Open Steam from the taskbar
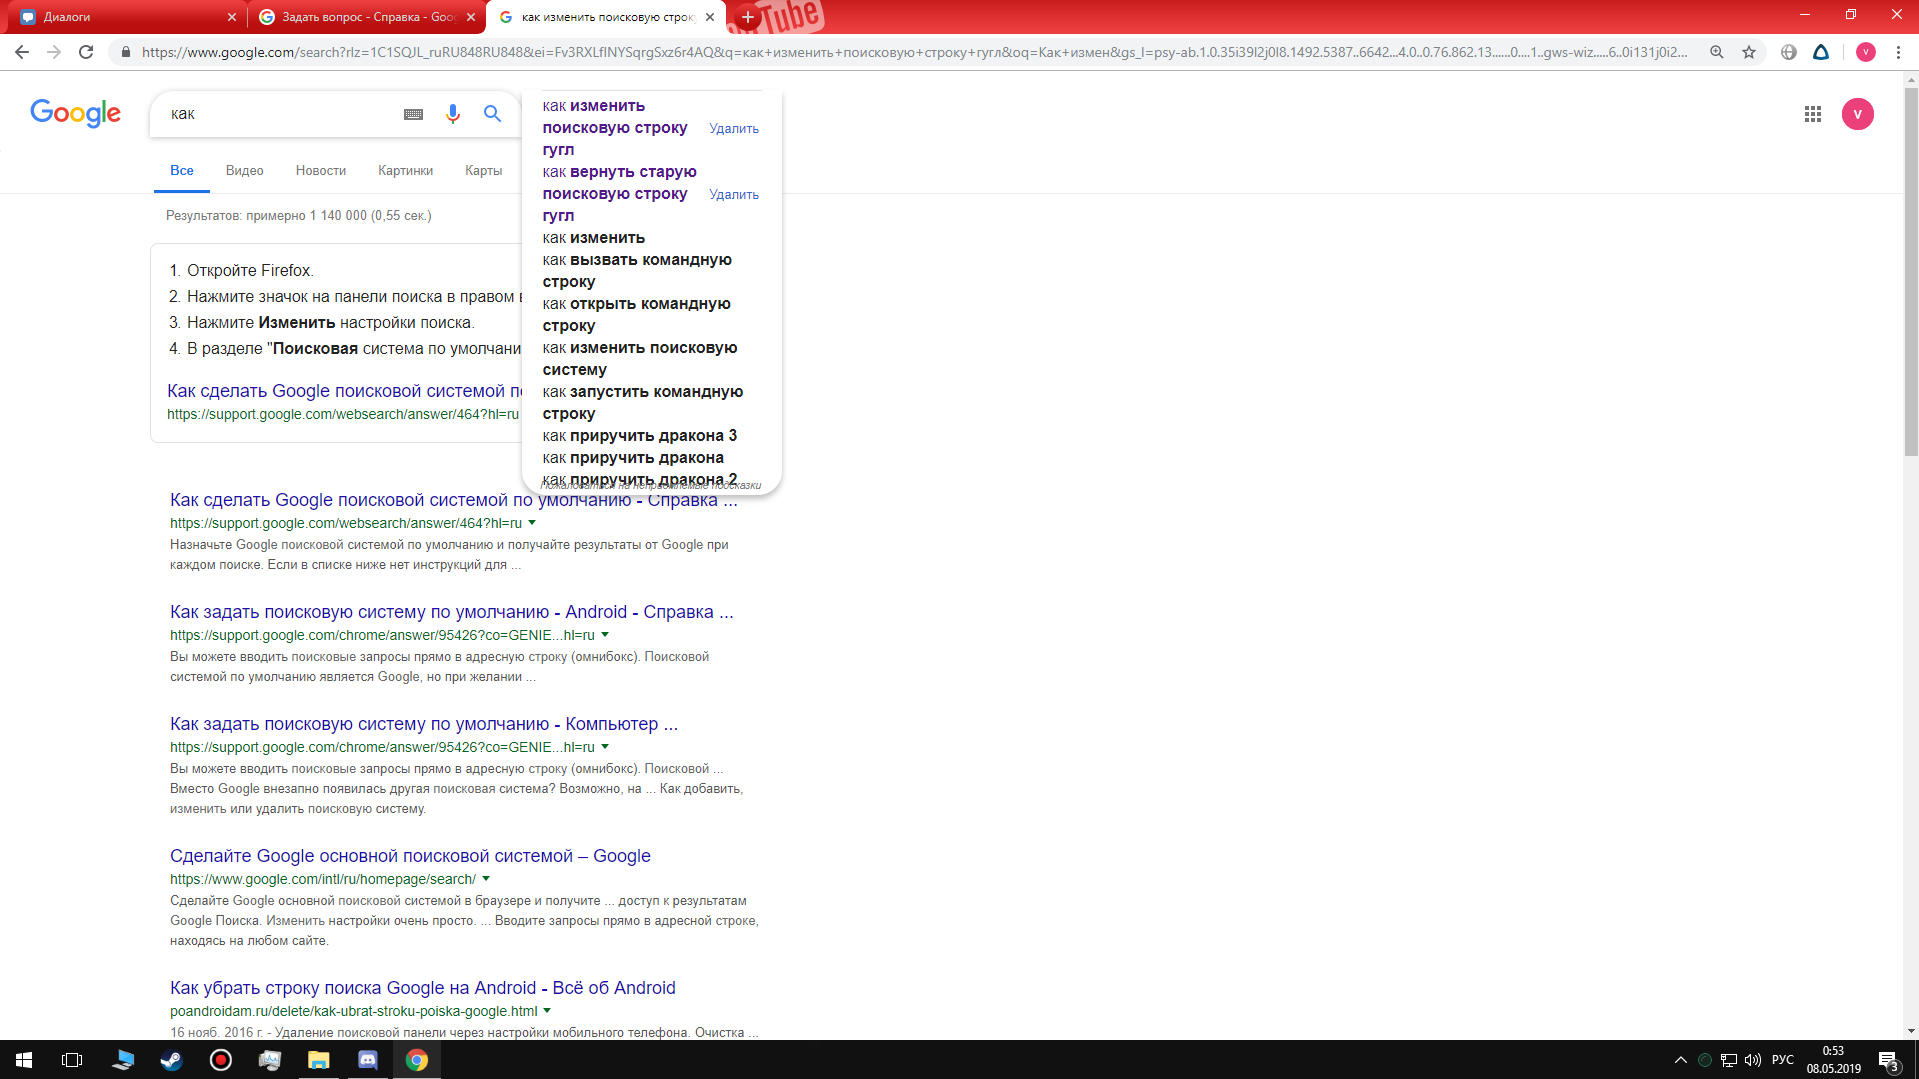 tap(171, 1060)
